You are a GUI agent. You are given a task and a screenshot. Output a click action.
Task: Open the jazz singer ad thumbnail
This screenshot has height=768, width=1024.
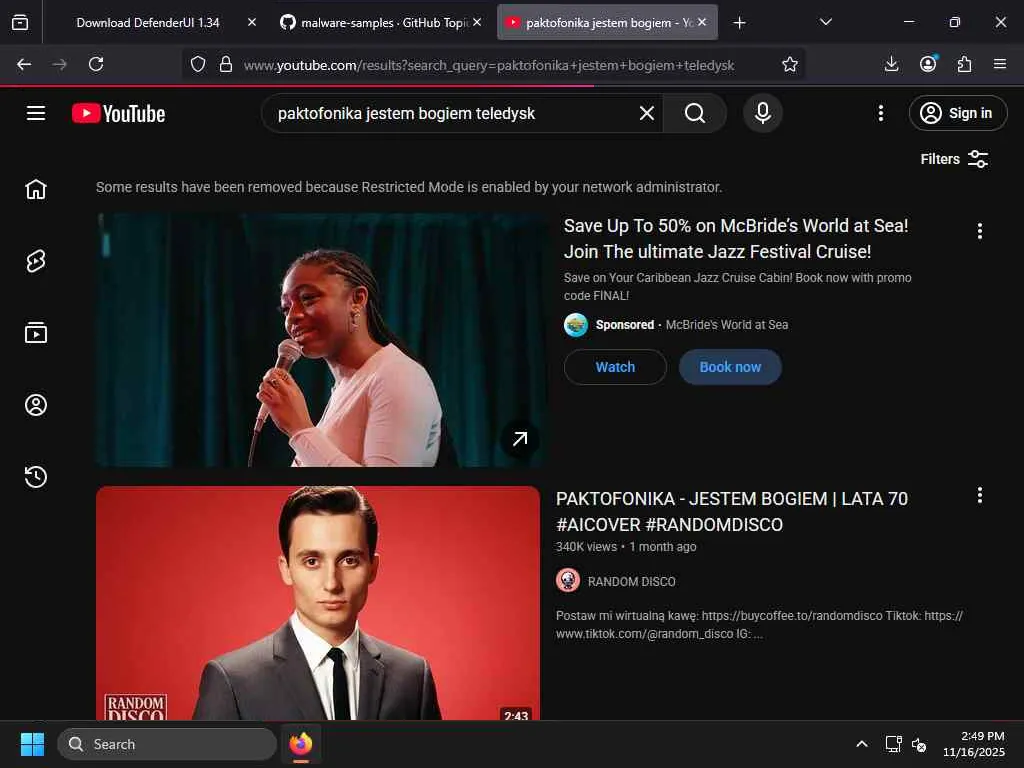322,340
